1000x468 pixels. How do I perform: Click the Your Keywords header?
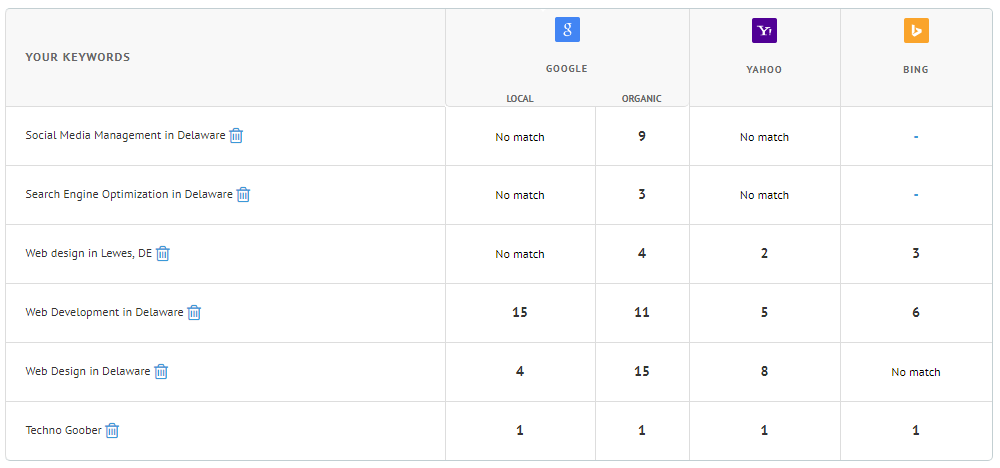[x=78, y=57]
